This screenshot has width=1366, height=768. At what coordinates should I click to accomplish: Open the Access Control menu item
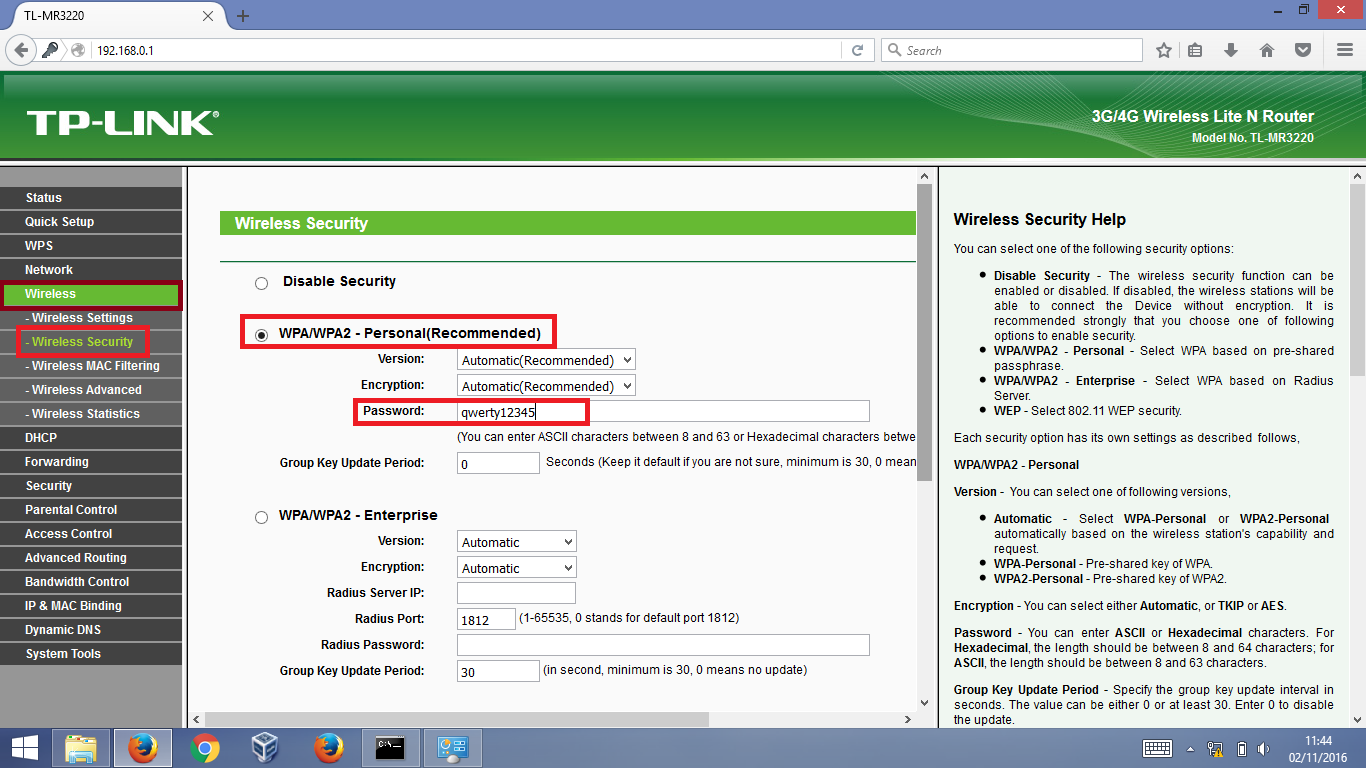pyautogui.click(x=91, y=534)
